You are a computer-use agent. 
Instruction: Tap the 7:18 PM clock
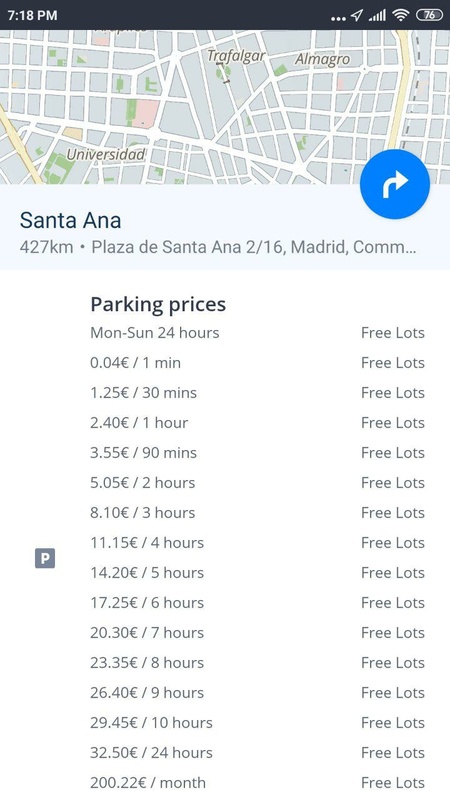[x=33, y=15]
